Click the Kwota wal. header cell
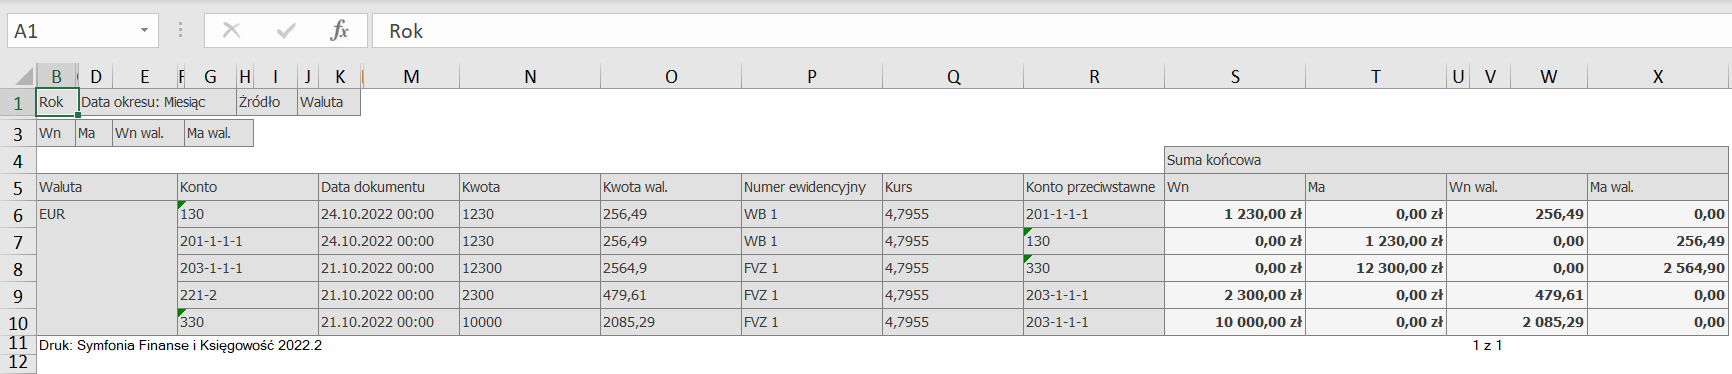The width and height of the screenshot is (1732, 374). 671,187
